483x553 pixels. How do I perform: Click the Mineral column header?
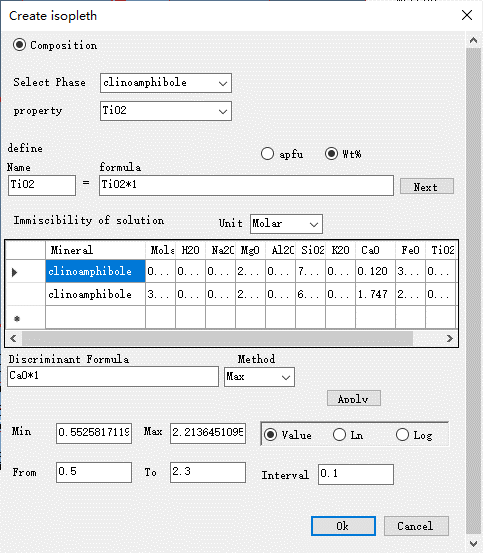[95, 250]
